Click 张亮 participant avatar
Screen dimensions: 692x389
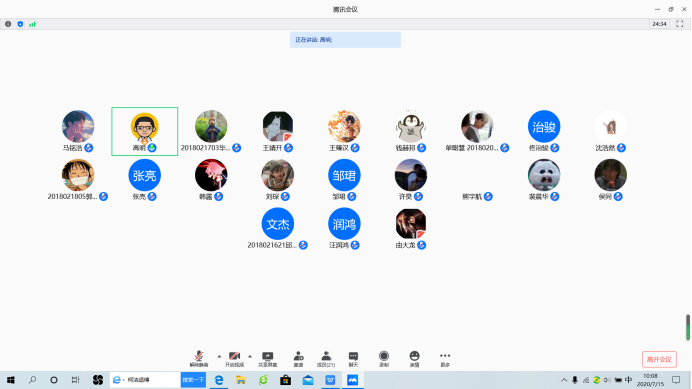click(144, 175)
